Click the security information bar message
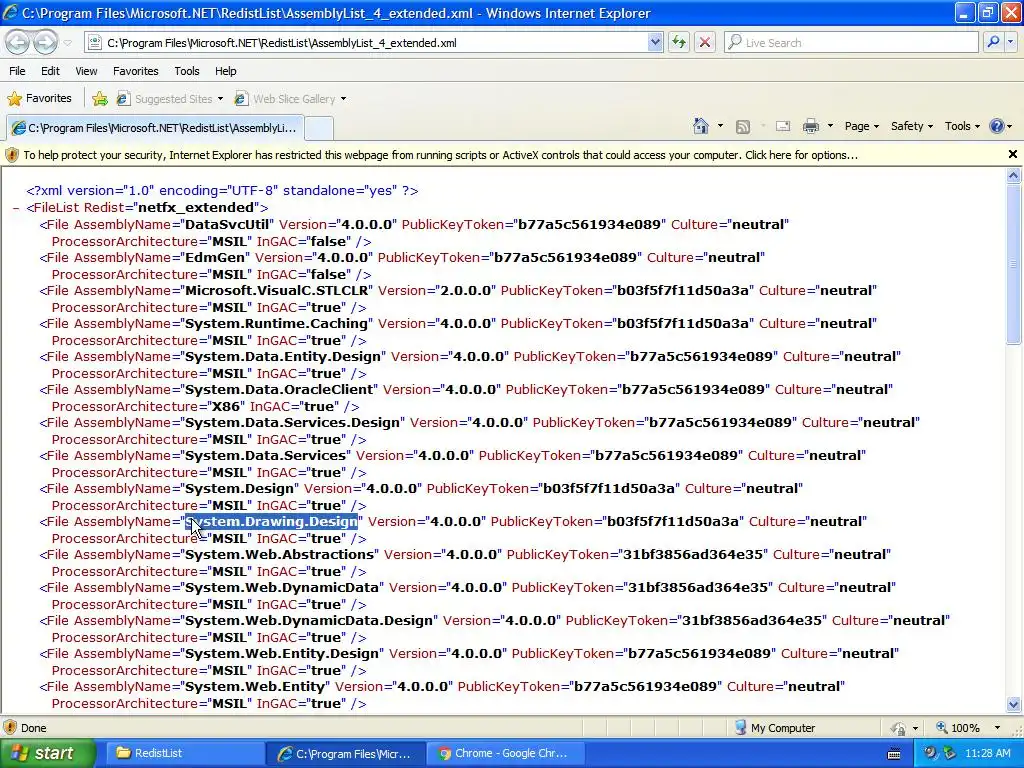Screen dimensions: 1024x768 coord(440,155)
